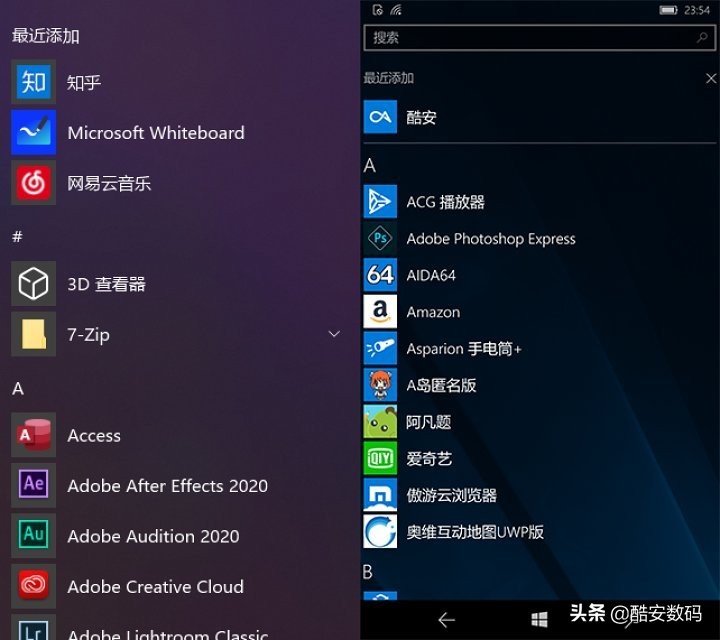The height and width of the screenshot is (640, 720).
Task: Dismiss phone 最近添加 section with X
Action: pos(711,79)
